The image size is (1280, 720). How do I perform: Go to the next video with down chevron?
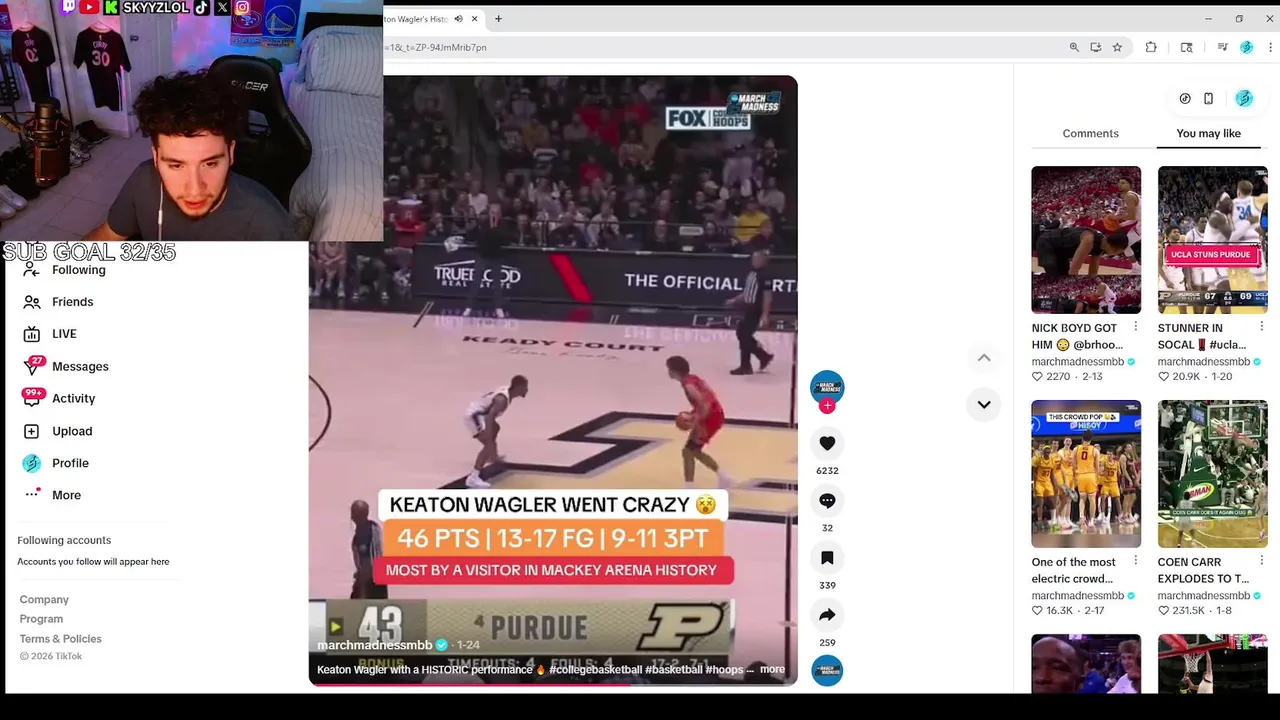pos(984,404)
